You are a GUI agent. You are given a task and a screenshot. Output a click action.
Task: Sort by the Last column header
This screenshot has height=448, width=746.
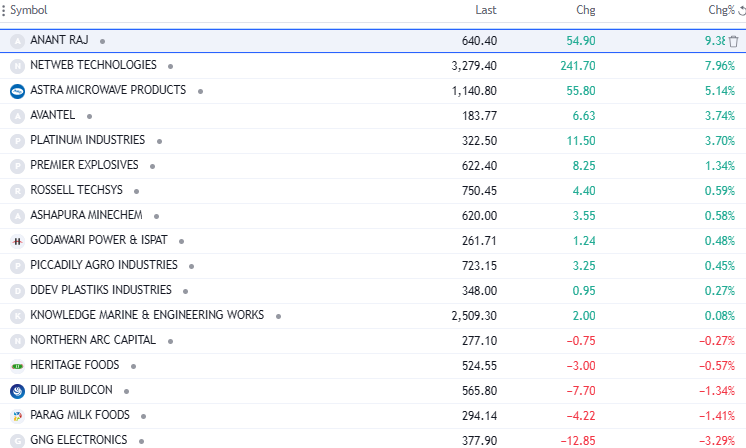486,10
